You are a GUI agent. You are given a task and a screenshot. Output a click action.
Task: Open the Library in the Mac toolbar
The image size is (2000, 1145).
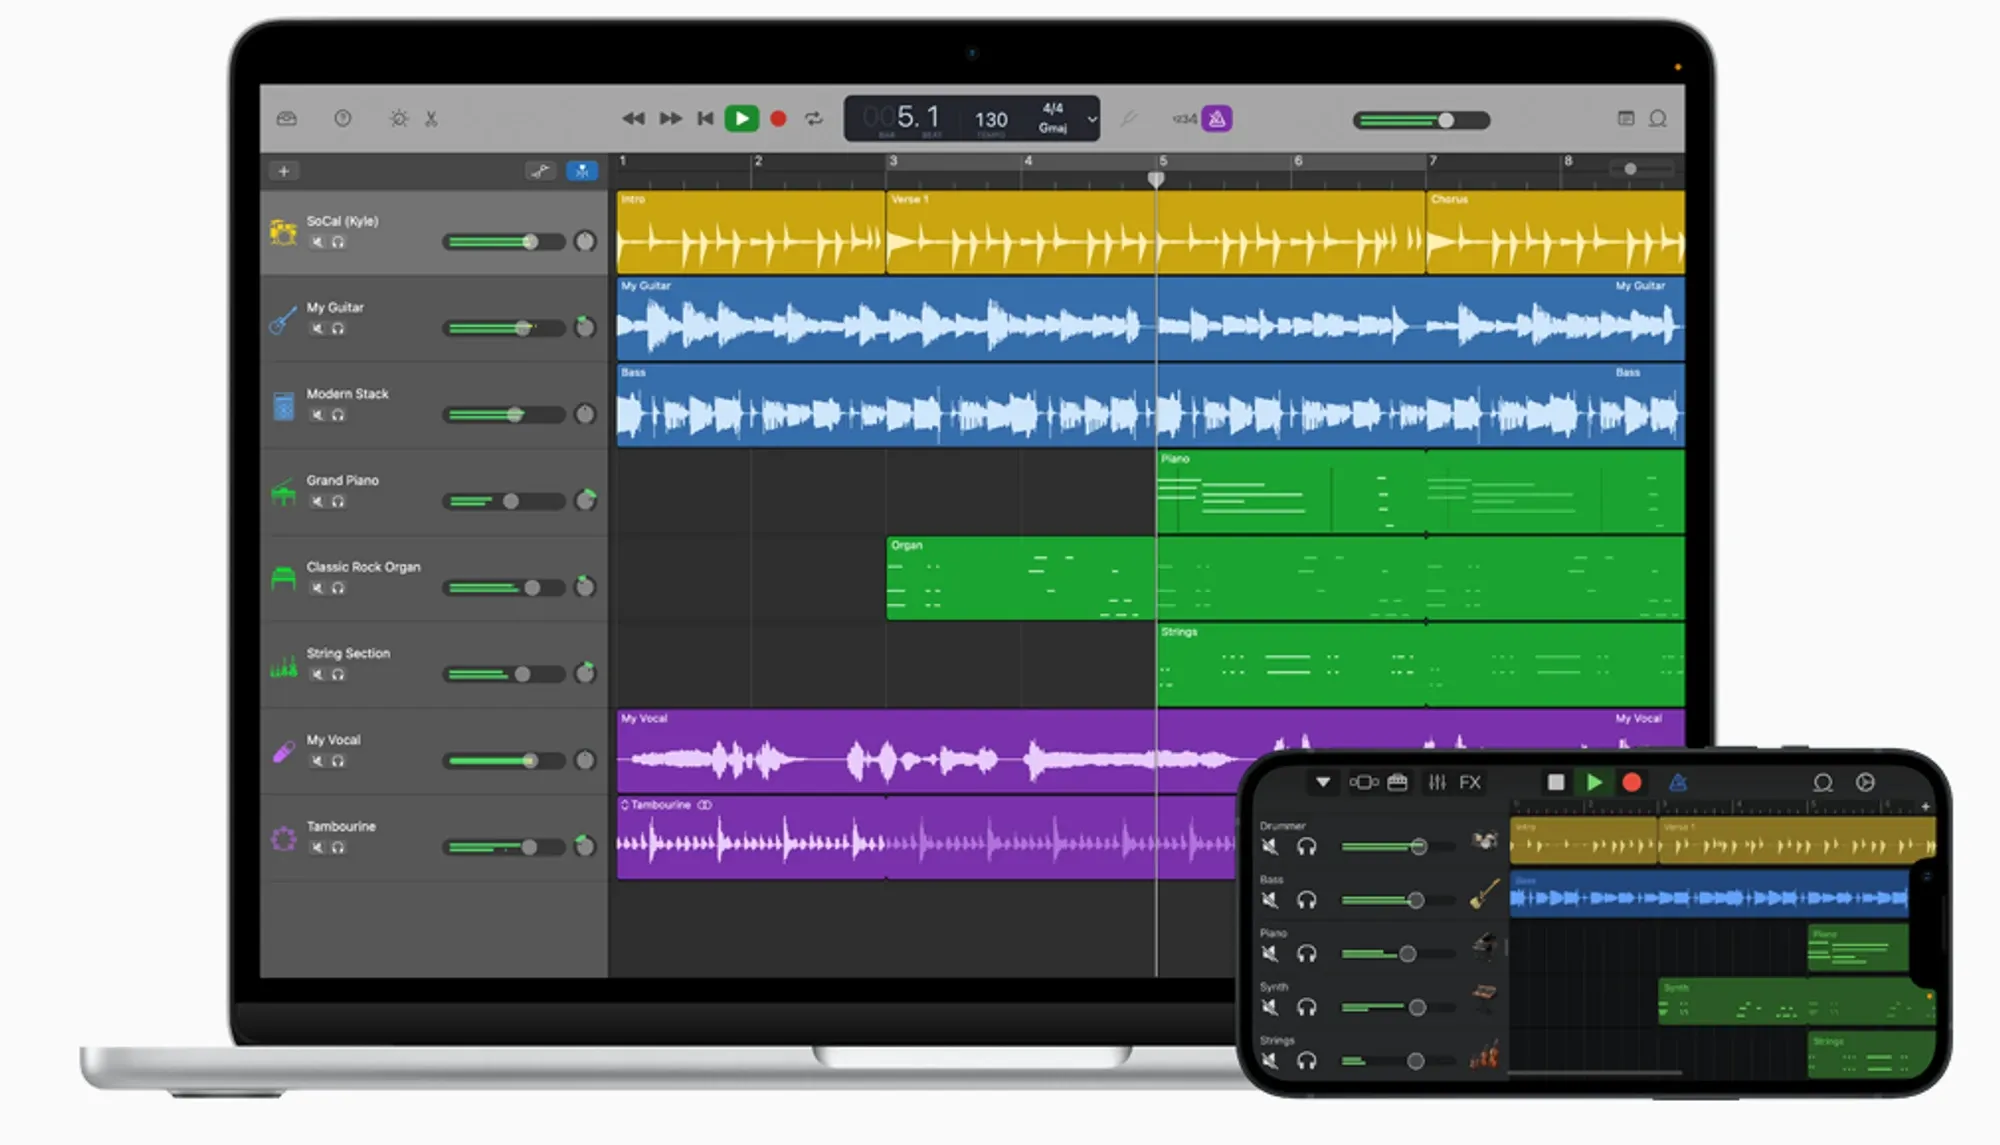coord(287,119)
